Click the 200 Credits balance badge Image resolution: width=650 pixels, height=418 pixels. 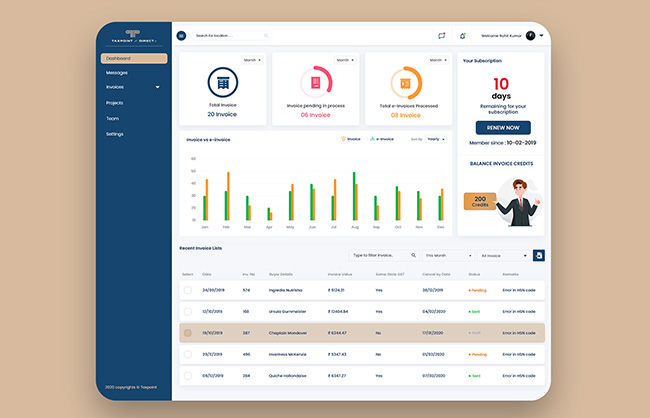(x=480, y=202)
